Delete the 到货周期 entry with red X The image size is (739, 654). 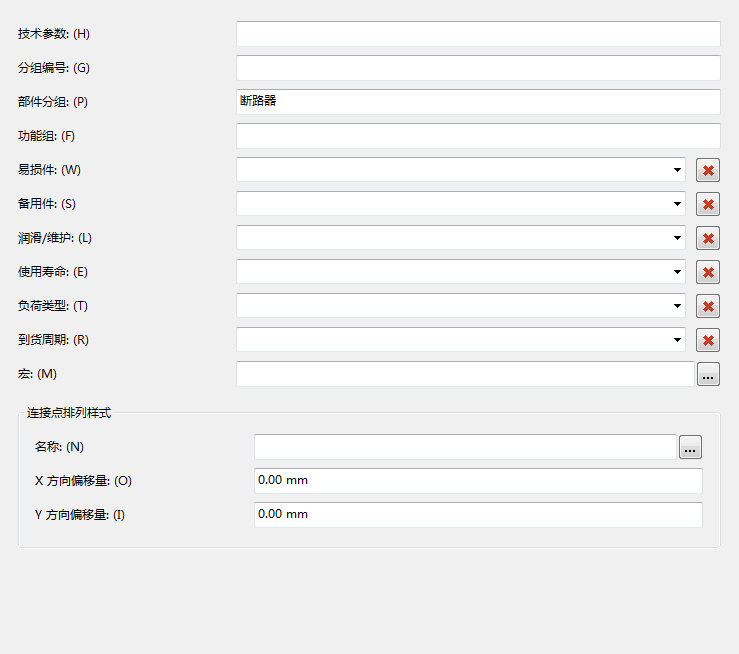pos(708,340)
